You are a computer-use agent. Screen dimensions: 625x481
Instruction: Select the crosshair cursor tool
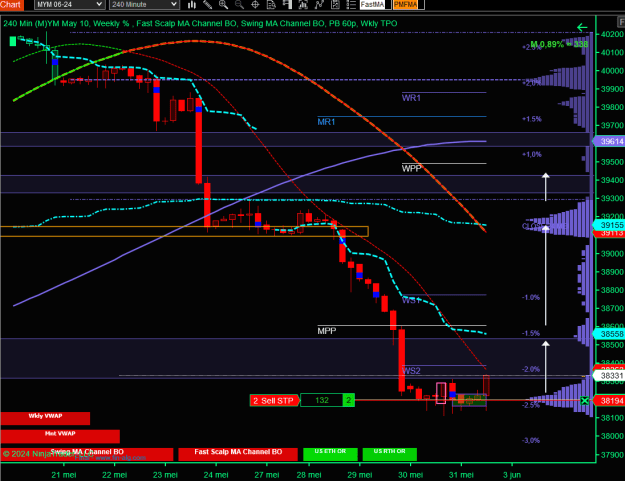255,4
